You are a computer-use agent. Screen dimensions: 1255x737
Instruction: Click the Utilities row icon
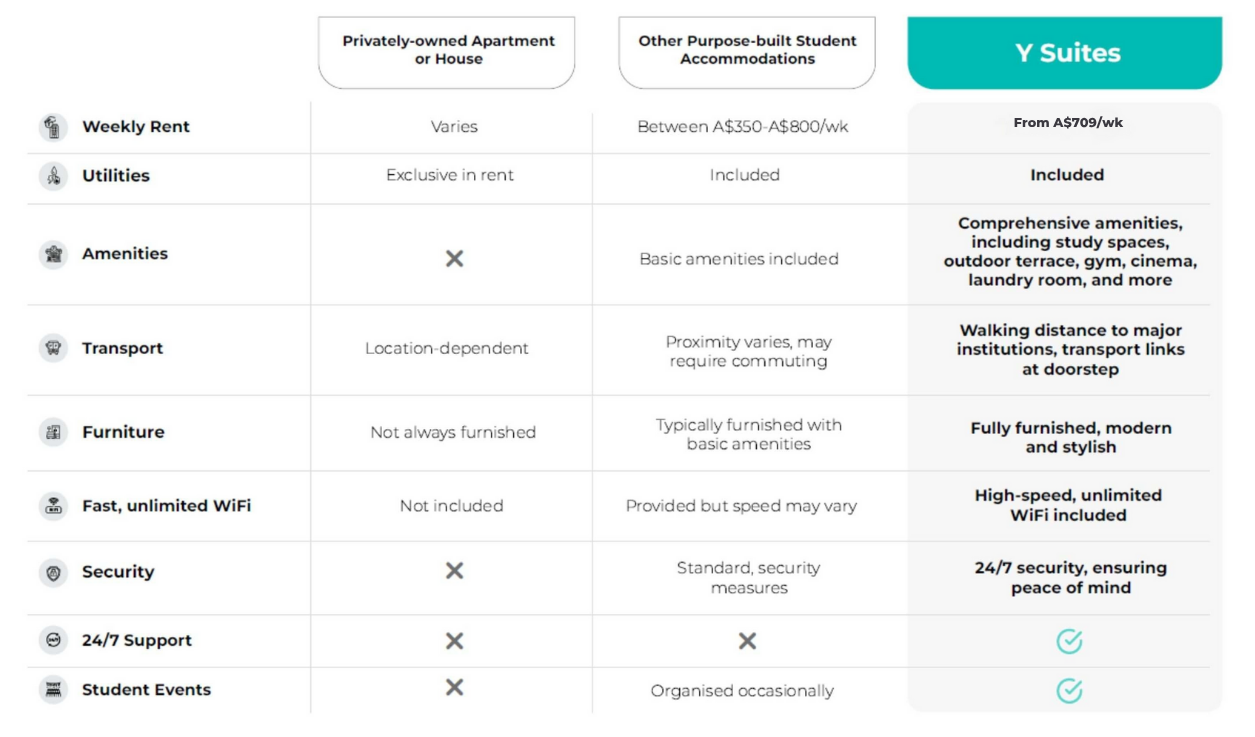click(53, 176)
